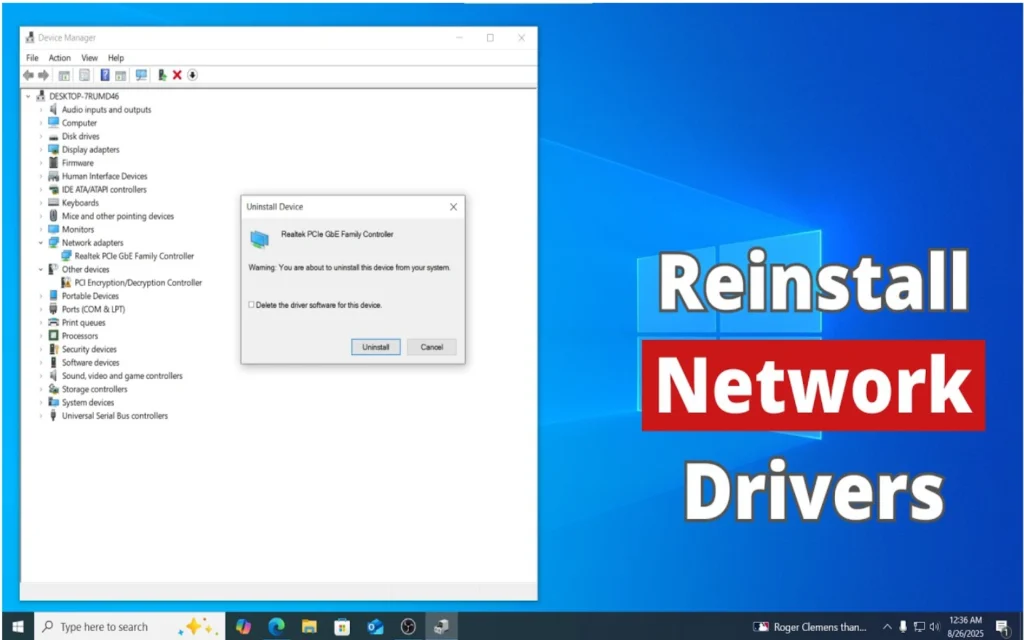Open Microsoft Edge from the taskbar
The height and width of the screenshot is (640, 1024).
[x=276, y=626]
